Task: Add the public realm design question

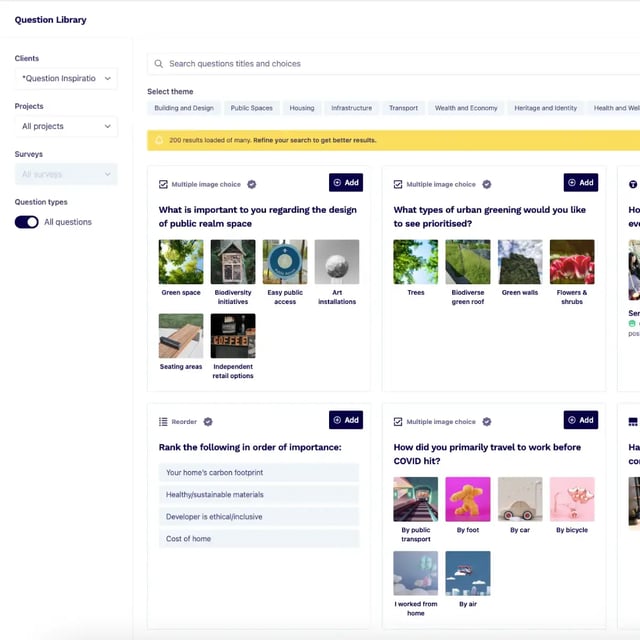Action: [x=346, y=182]
